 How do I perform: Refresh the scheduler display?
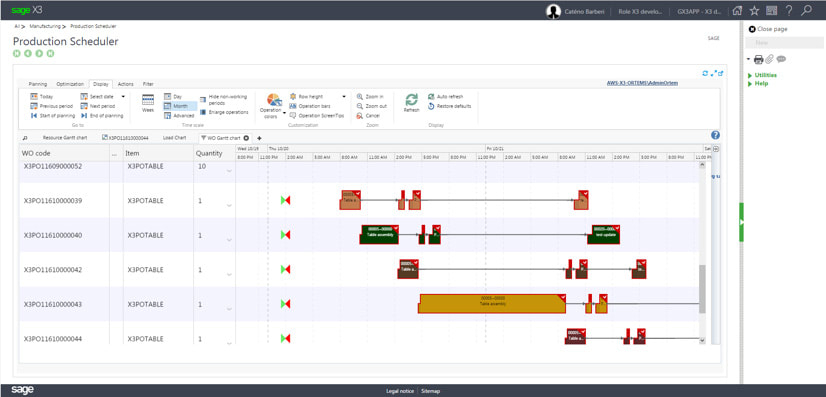point(411,103)
